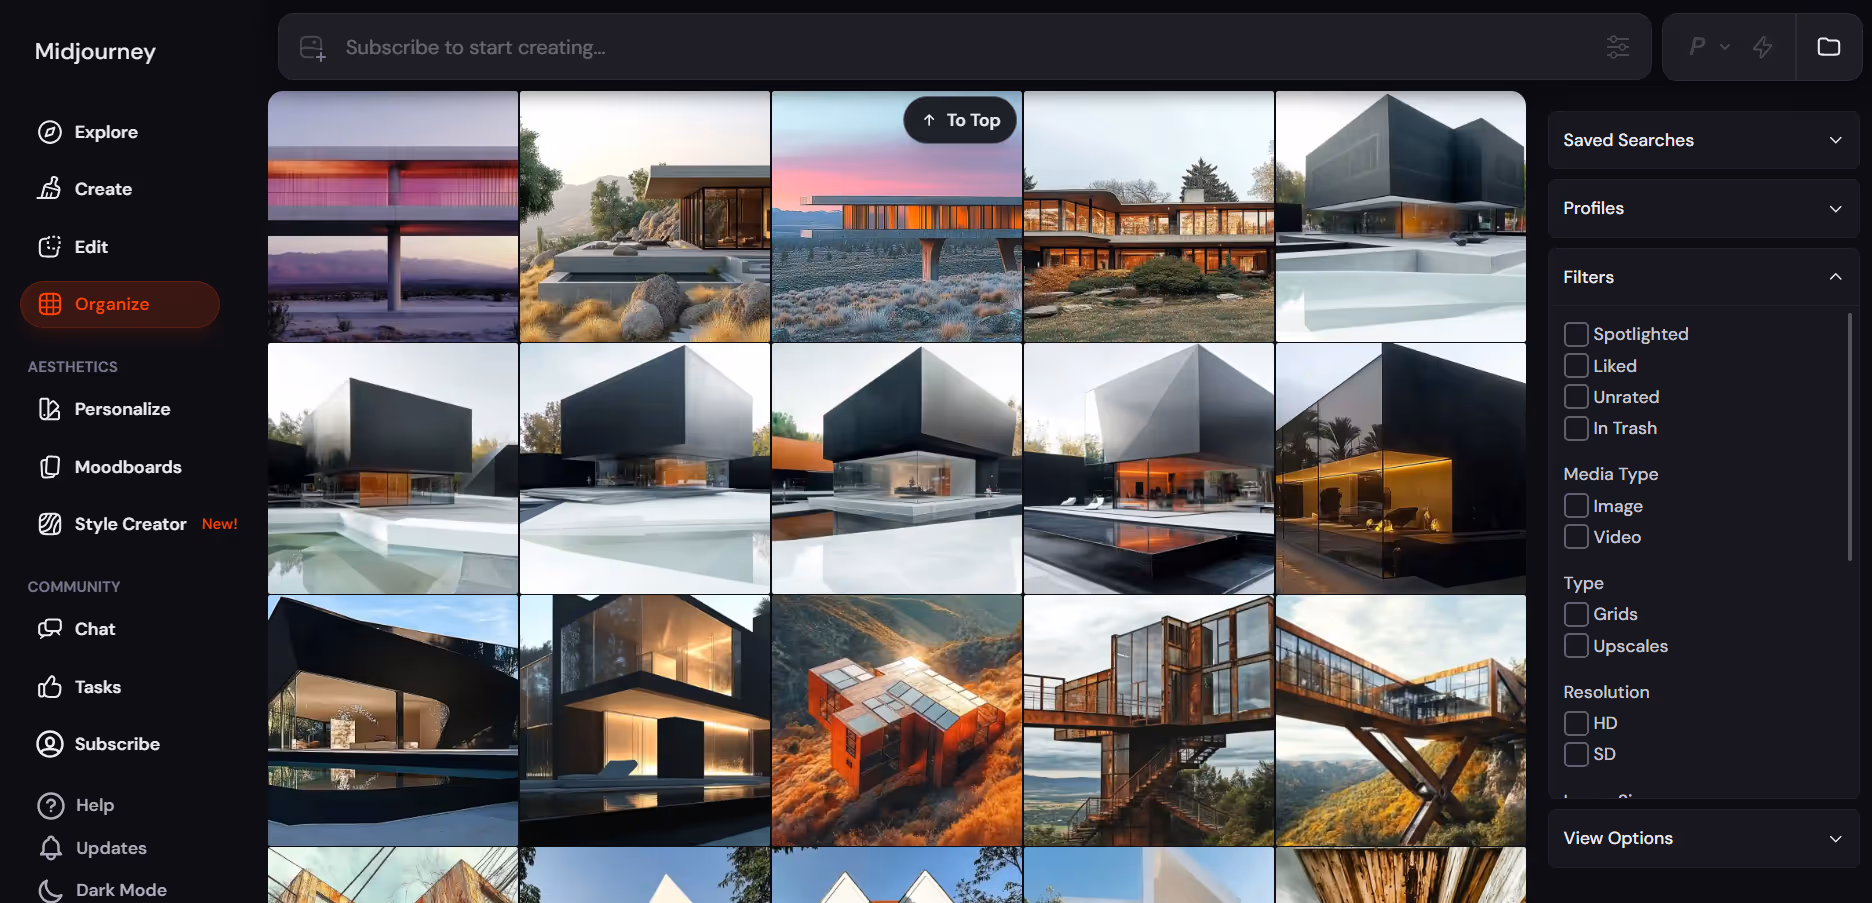Open the orange container house aerial thumbnail
The width and height of the screenshot is (1872, 903).
[897, 721]
